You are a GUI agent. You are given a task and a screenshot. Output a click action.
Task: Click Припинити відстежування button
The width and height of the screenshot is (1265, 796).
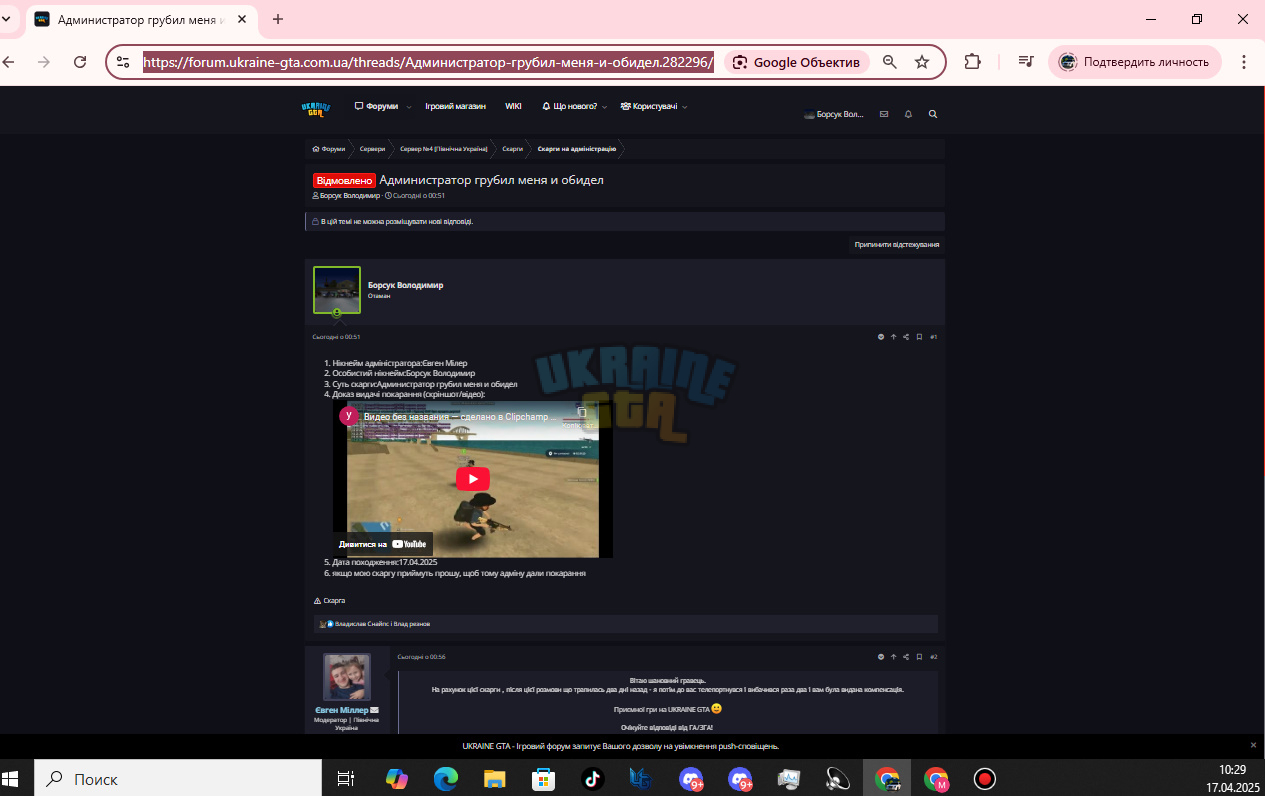coord(897,244)
